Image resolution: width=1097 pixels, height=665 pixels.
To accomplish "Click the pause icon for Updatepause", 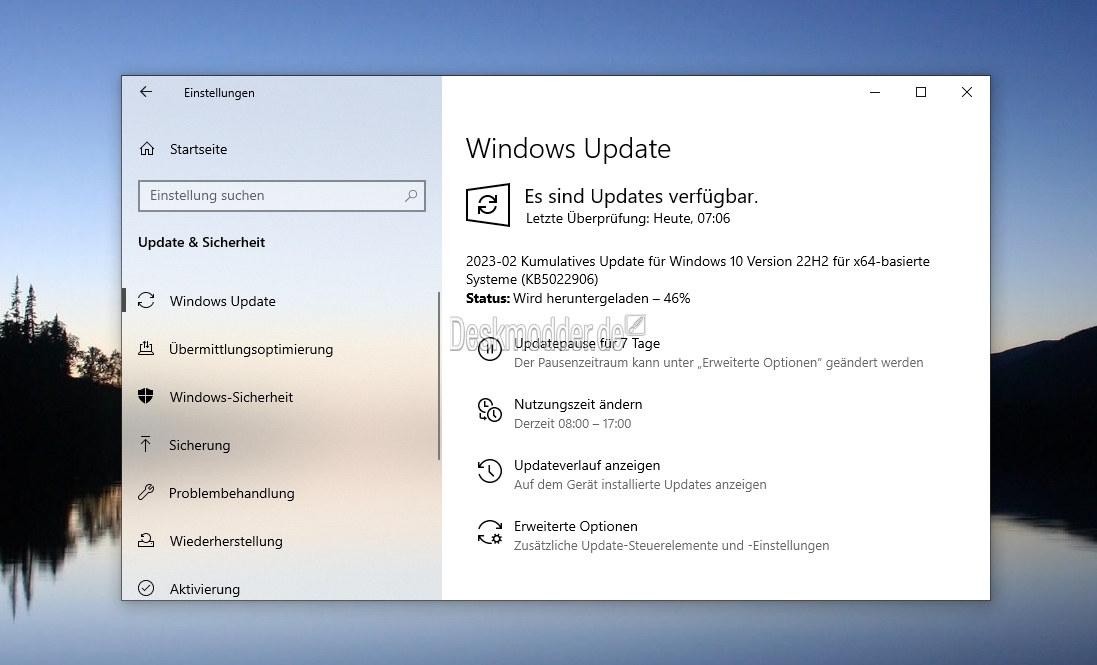I will 490,350.
